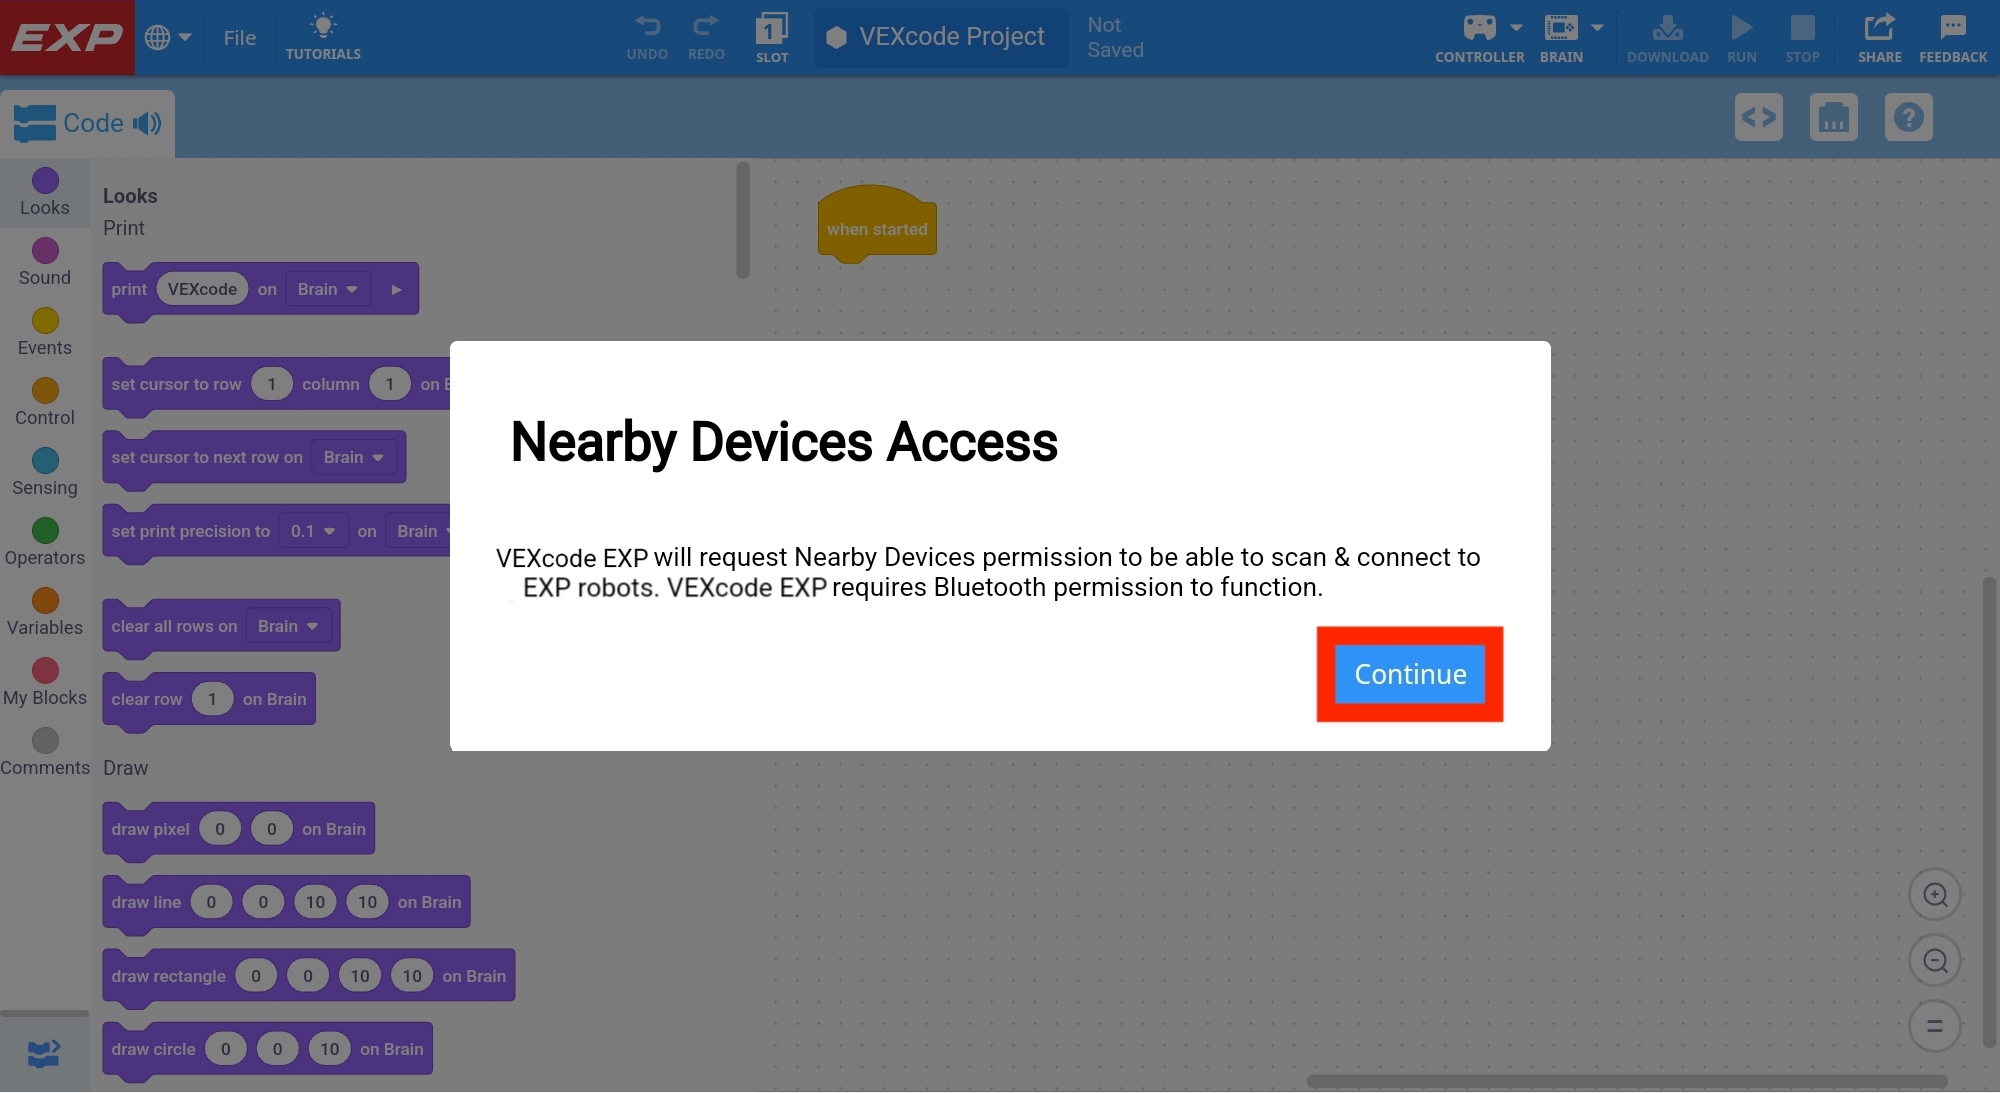2000x1093 pixels.
Task: Switch to the Sensing block category
Action: click(43, 471)
